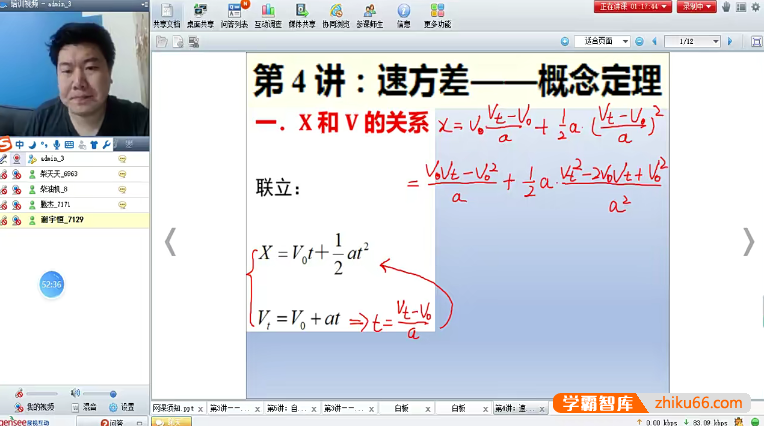Viewport: 764px width, 426px height.
Task: Enable camera for 谢宇恒_7129
Action: 17,219
